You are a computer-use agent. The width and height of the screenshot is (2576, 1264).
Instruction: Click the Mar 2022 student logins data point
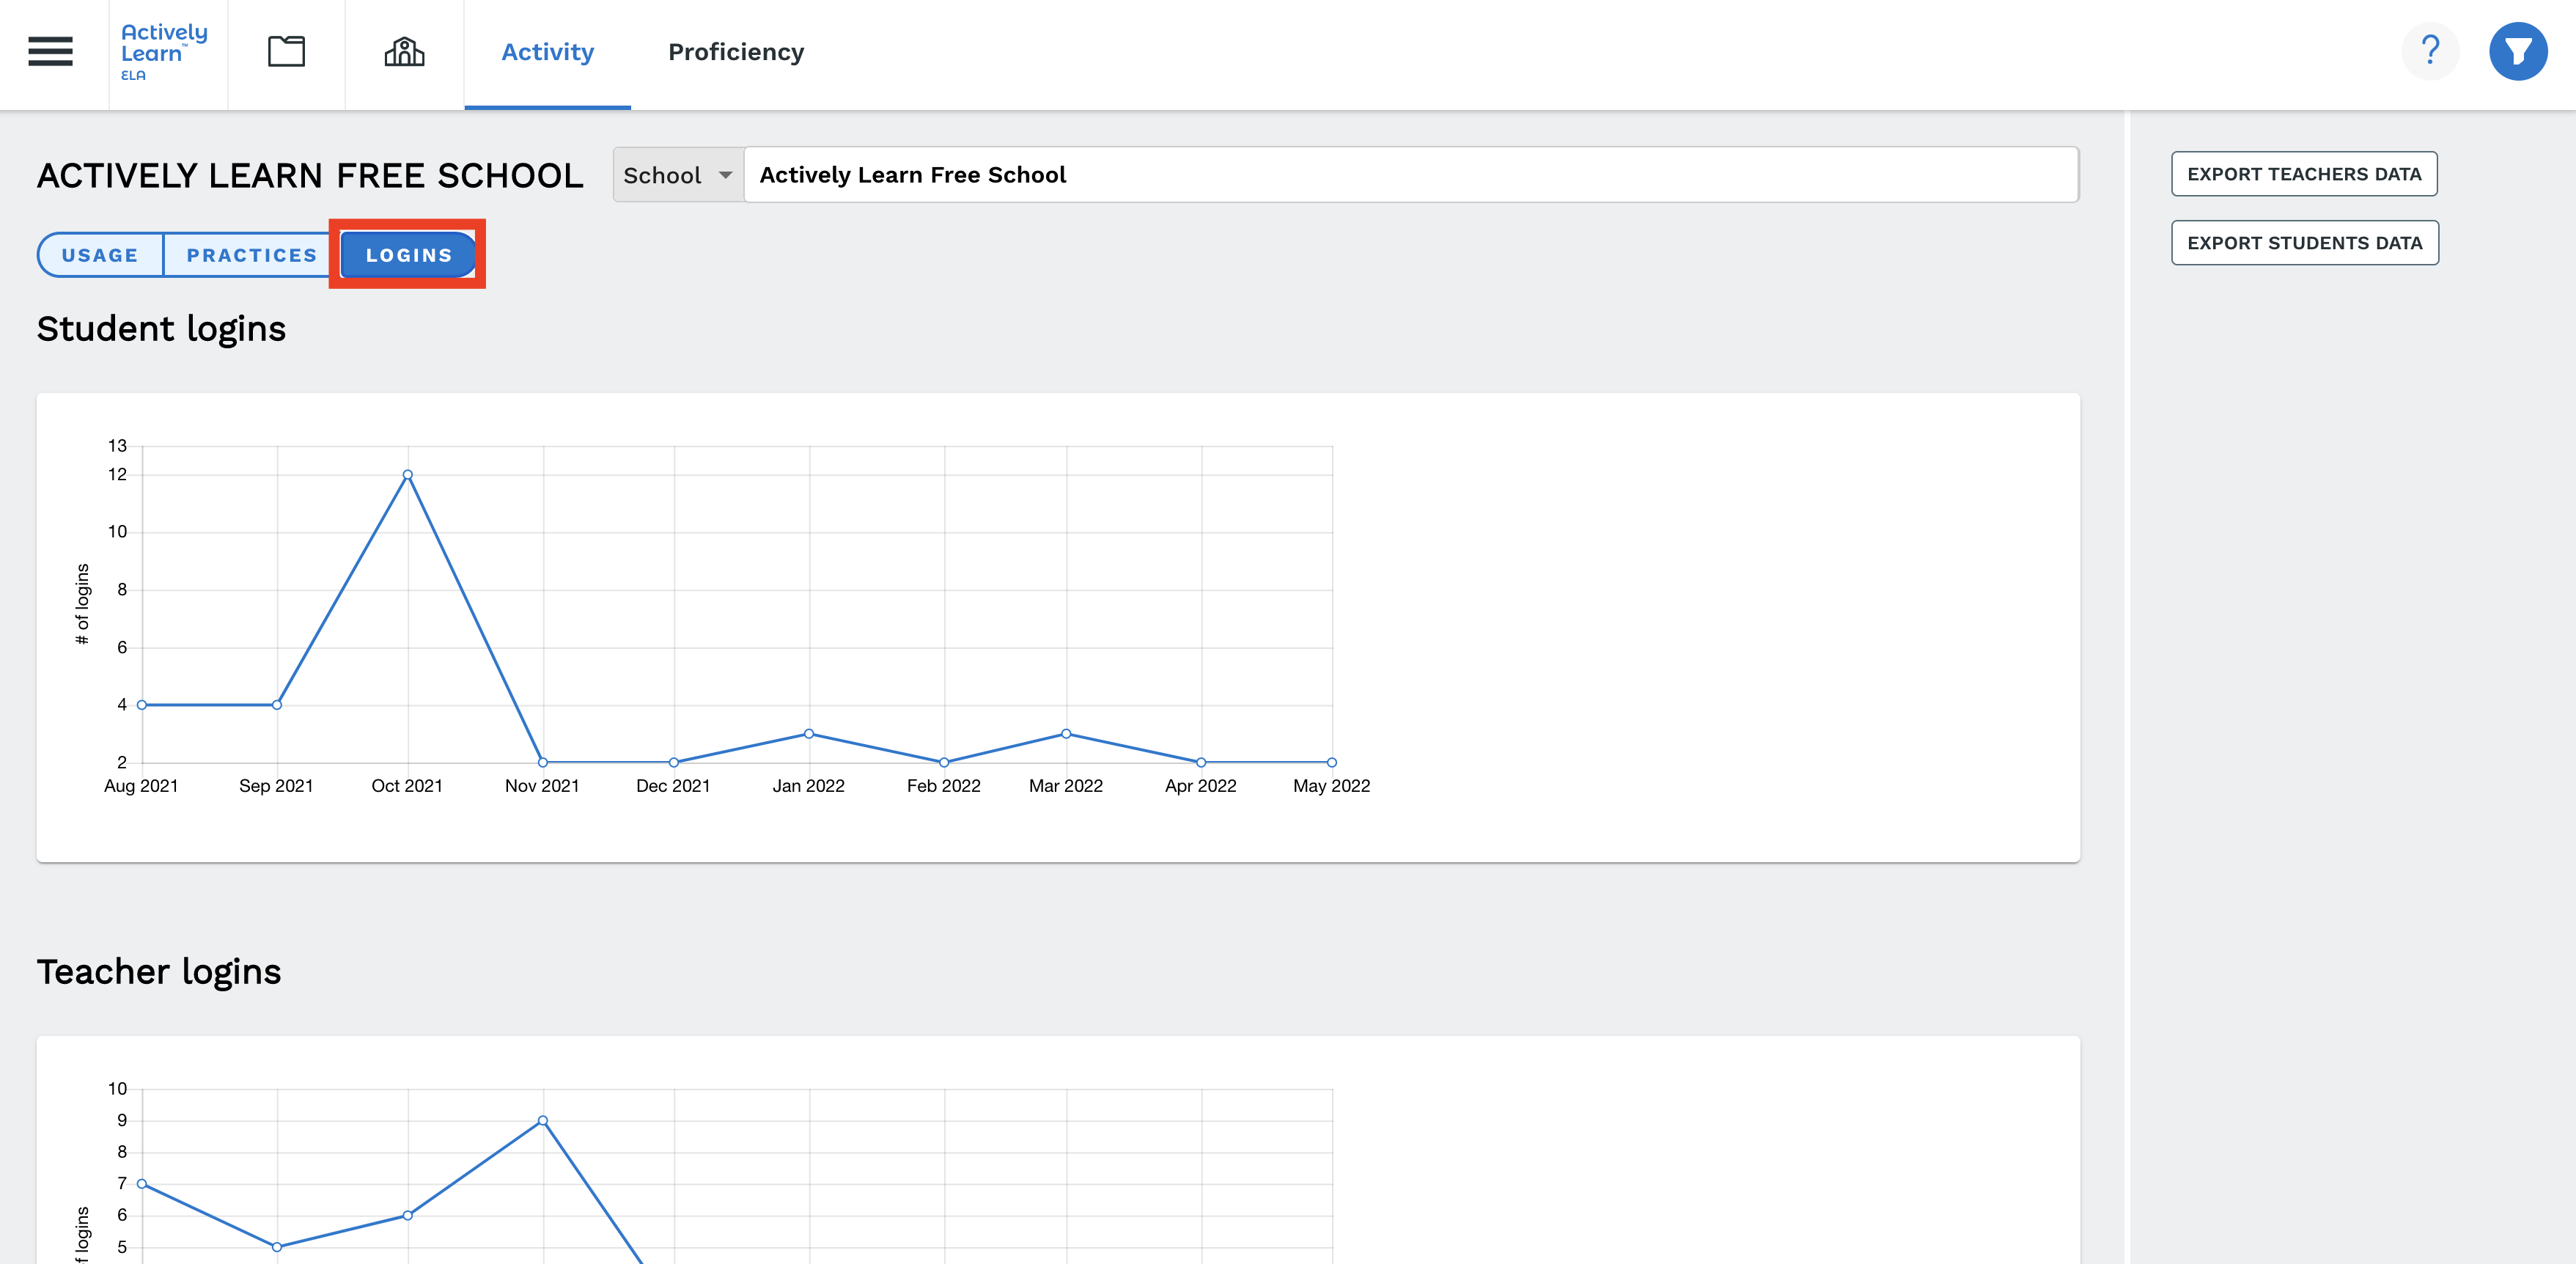click(1066, 734)
